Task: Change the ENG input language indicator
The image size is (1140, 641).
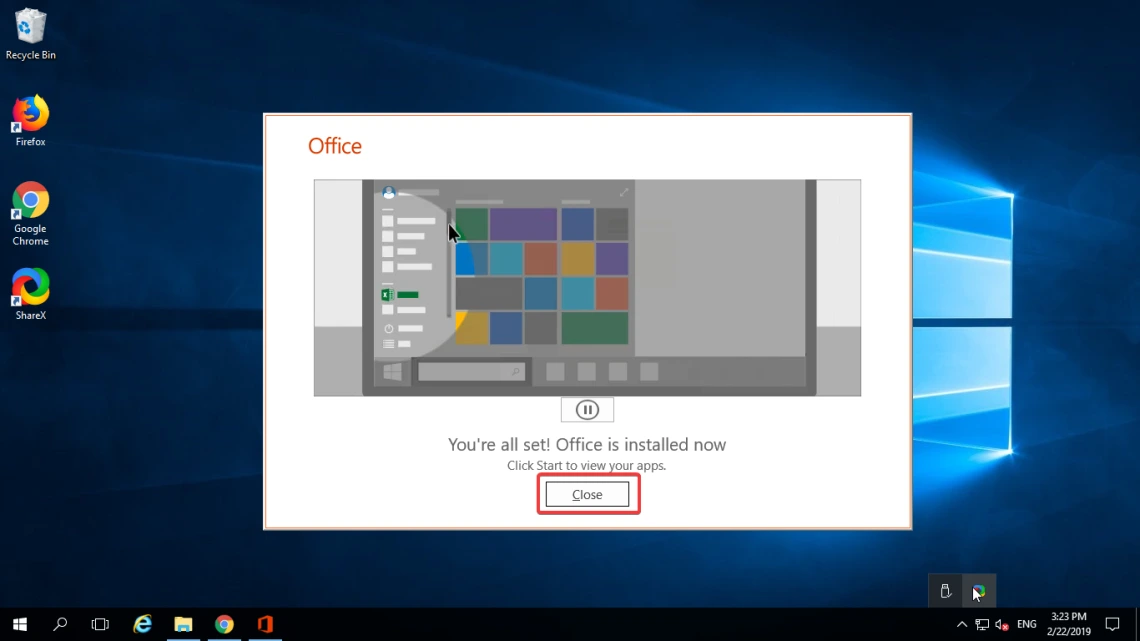Action: coord(1027,624)
